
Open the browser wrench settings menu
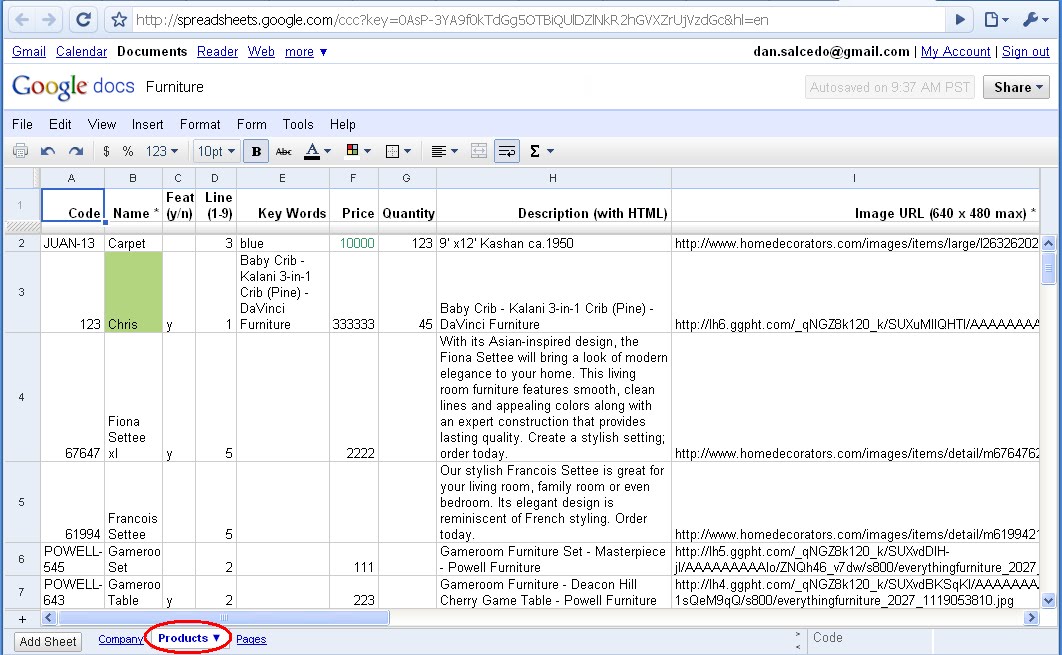coord(1035,20)
